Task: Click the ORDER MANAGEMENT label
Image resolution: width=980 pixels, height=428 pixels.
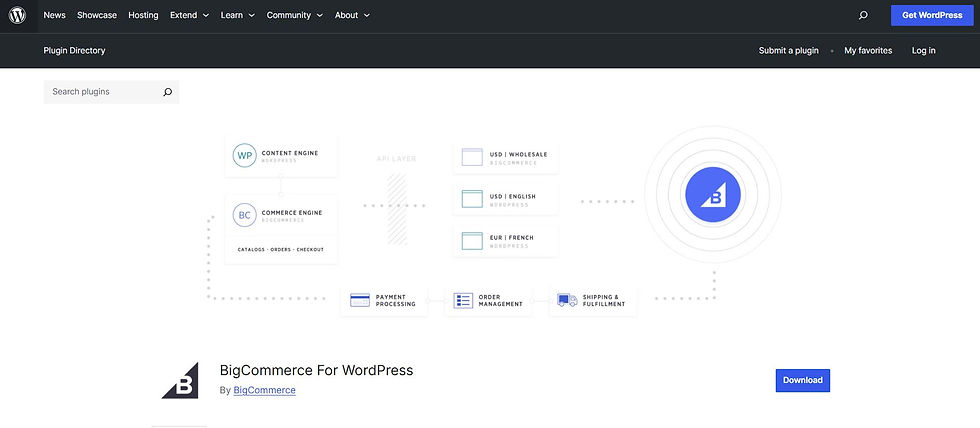Action: coord(501,301)
